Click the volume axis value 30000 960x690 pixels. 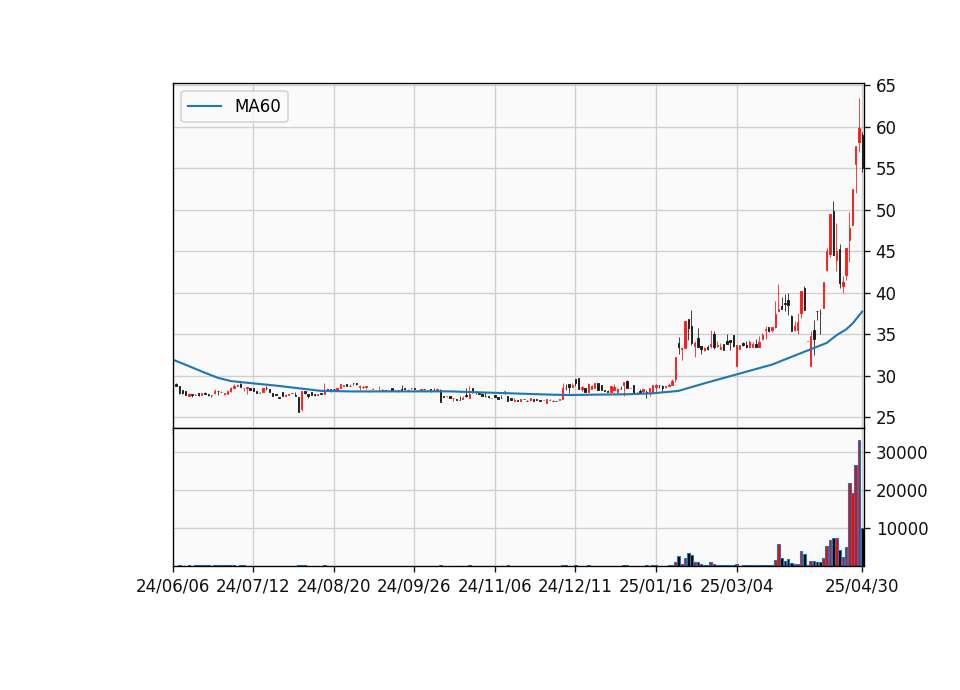(x=902, y=453)
